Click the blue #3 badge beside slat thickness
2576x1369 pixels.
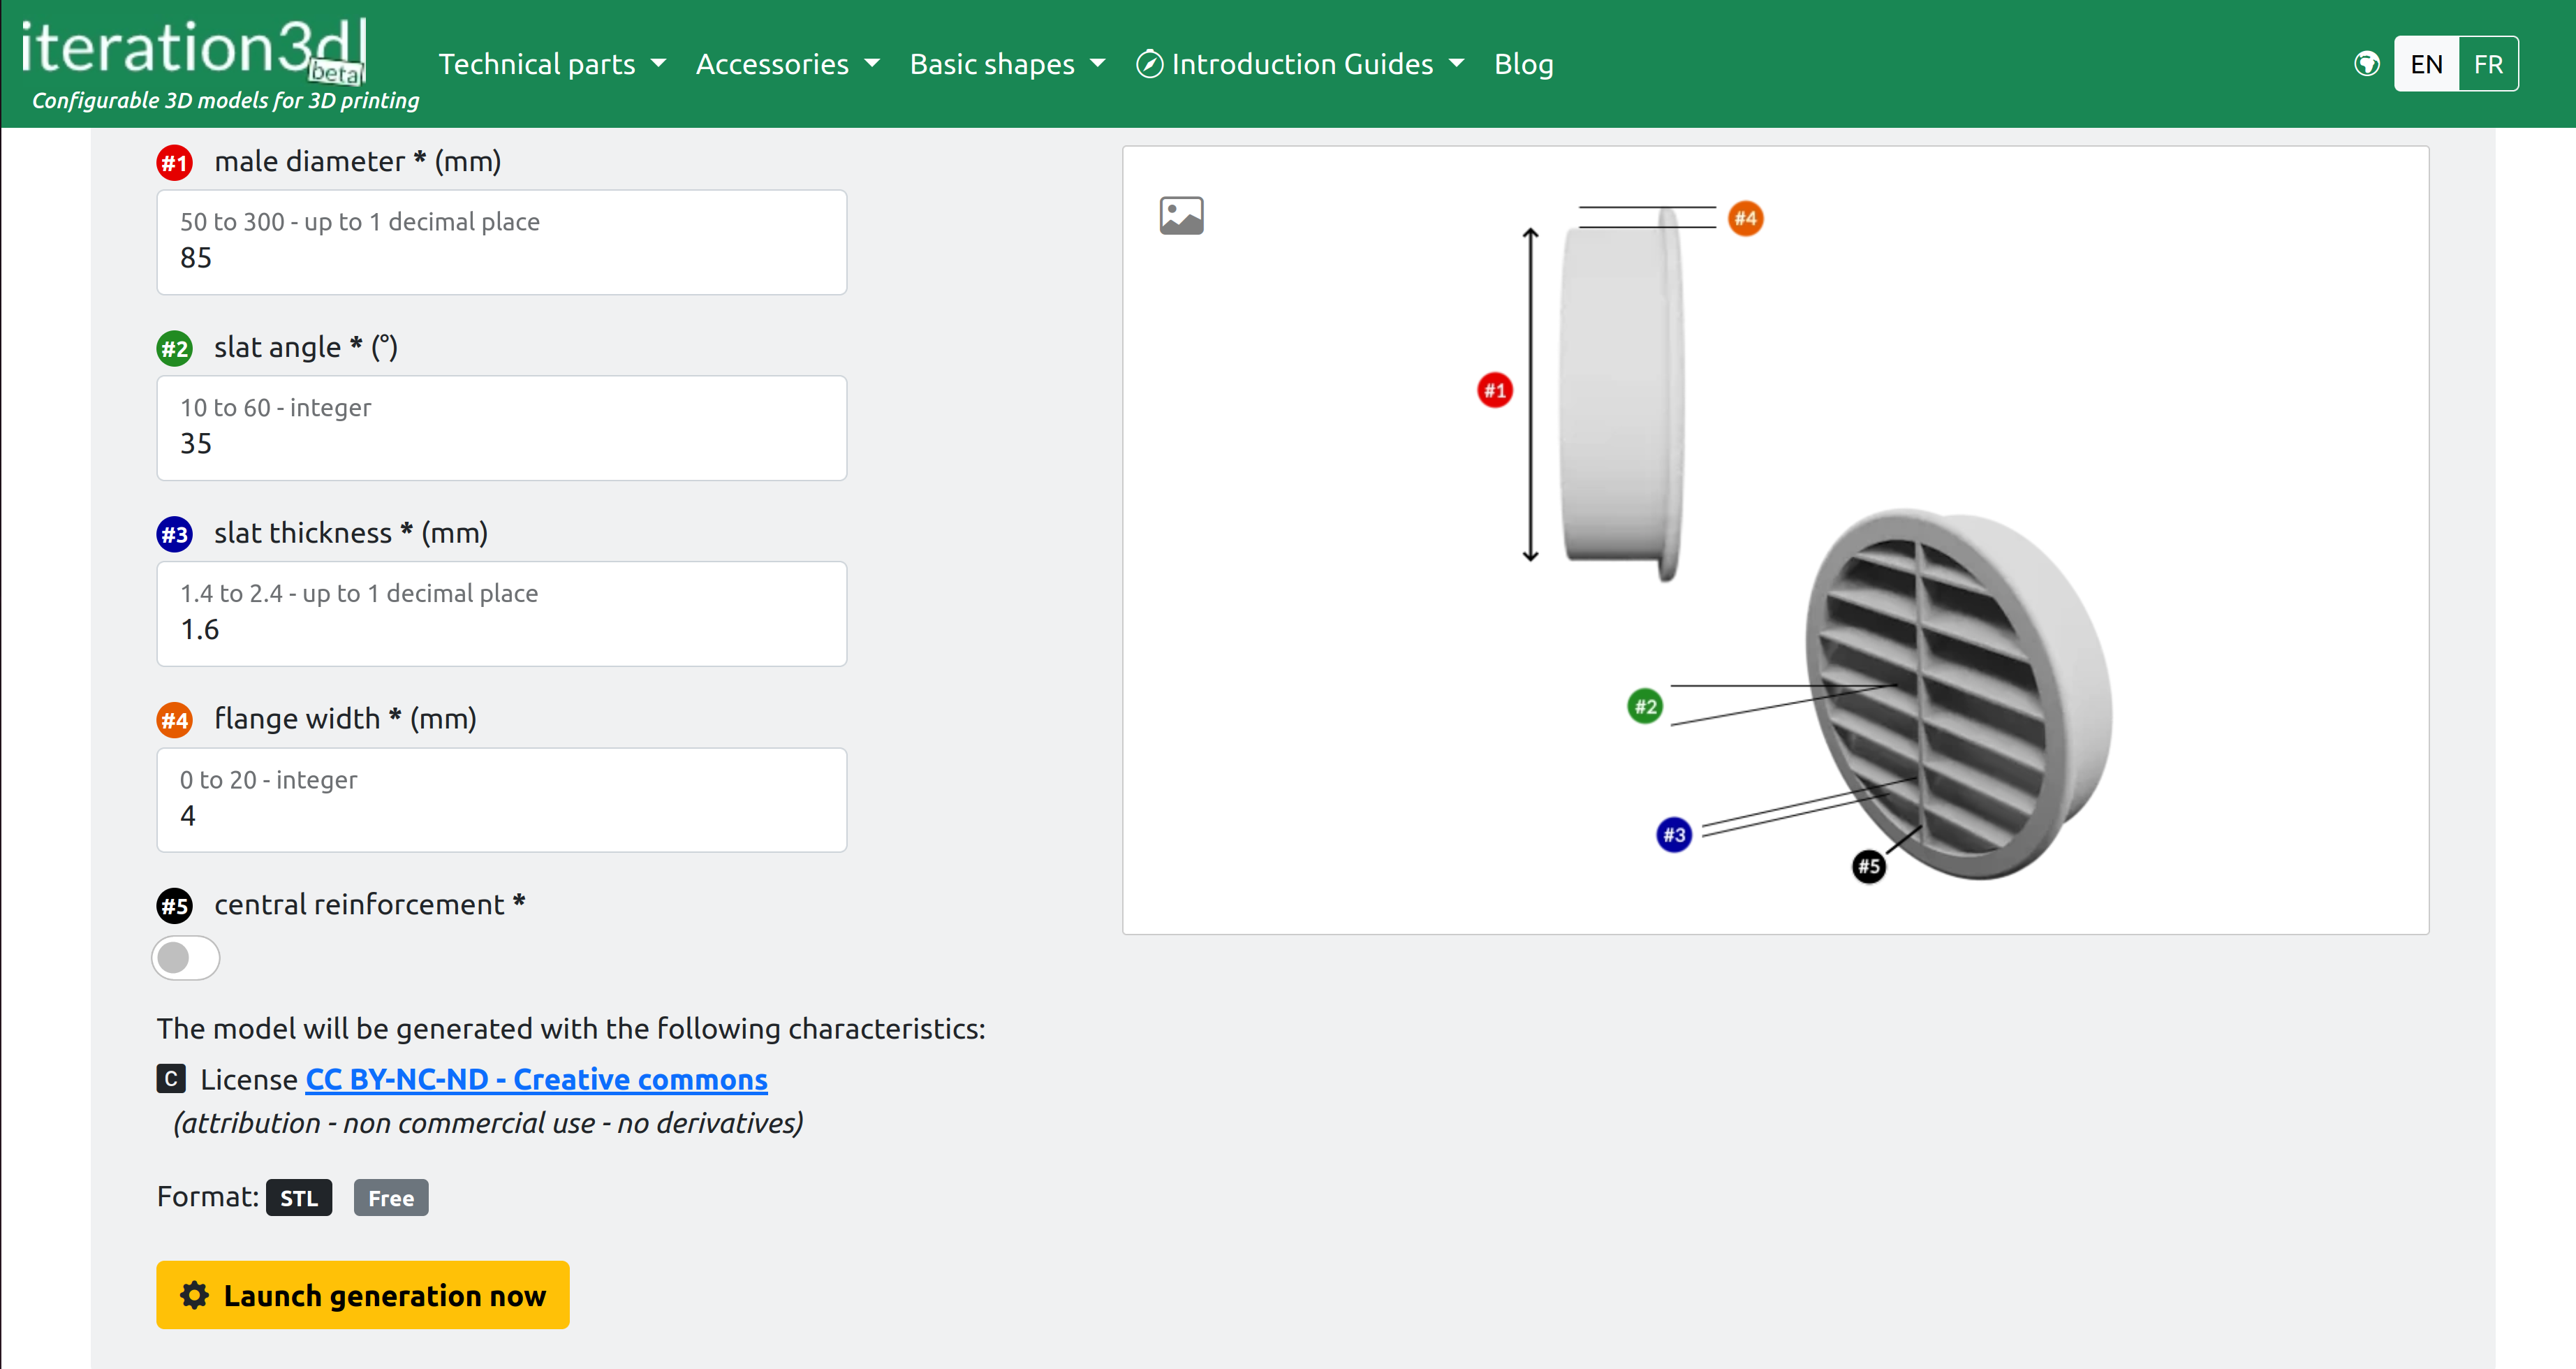tap(174, 534)
